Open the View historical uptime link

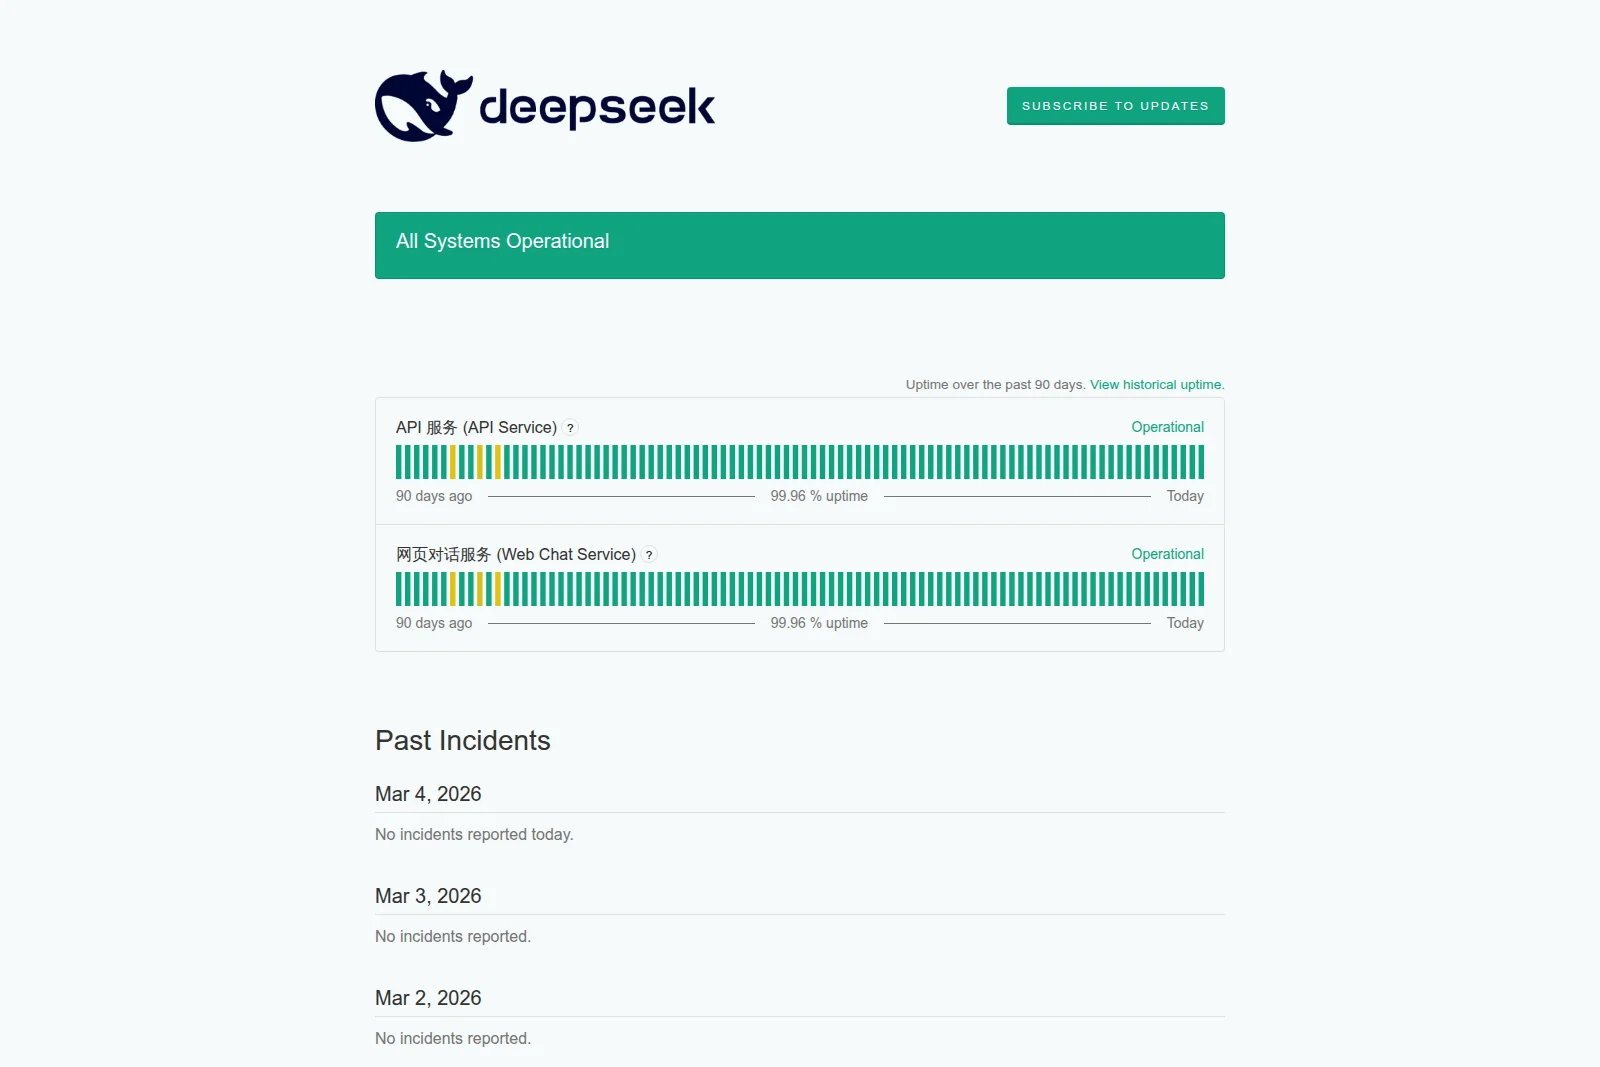(x=1156, y=384)
